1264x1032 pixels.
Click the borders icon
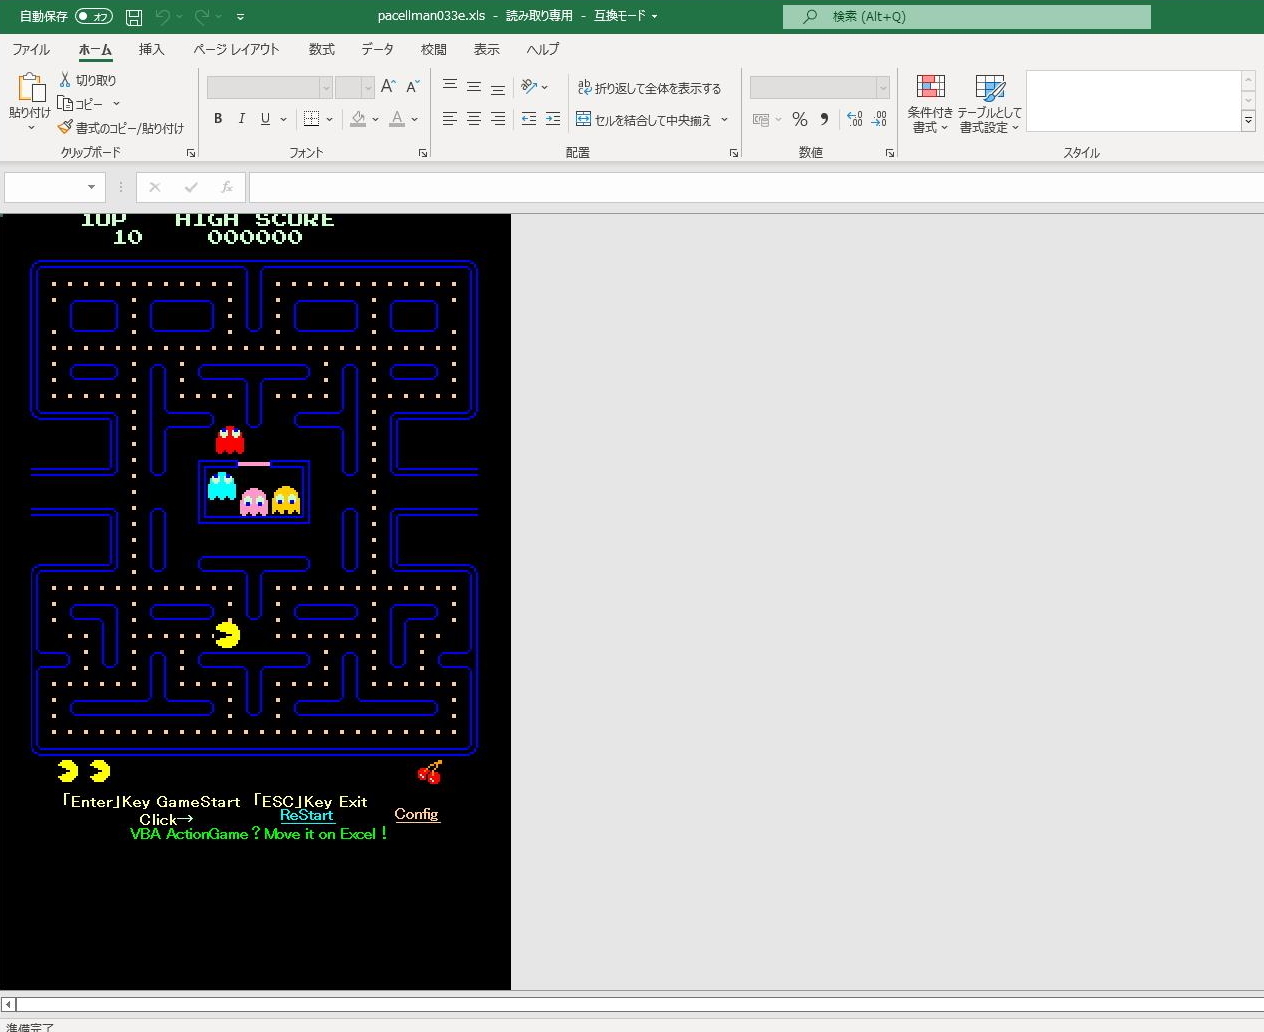click(311, 119)
